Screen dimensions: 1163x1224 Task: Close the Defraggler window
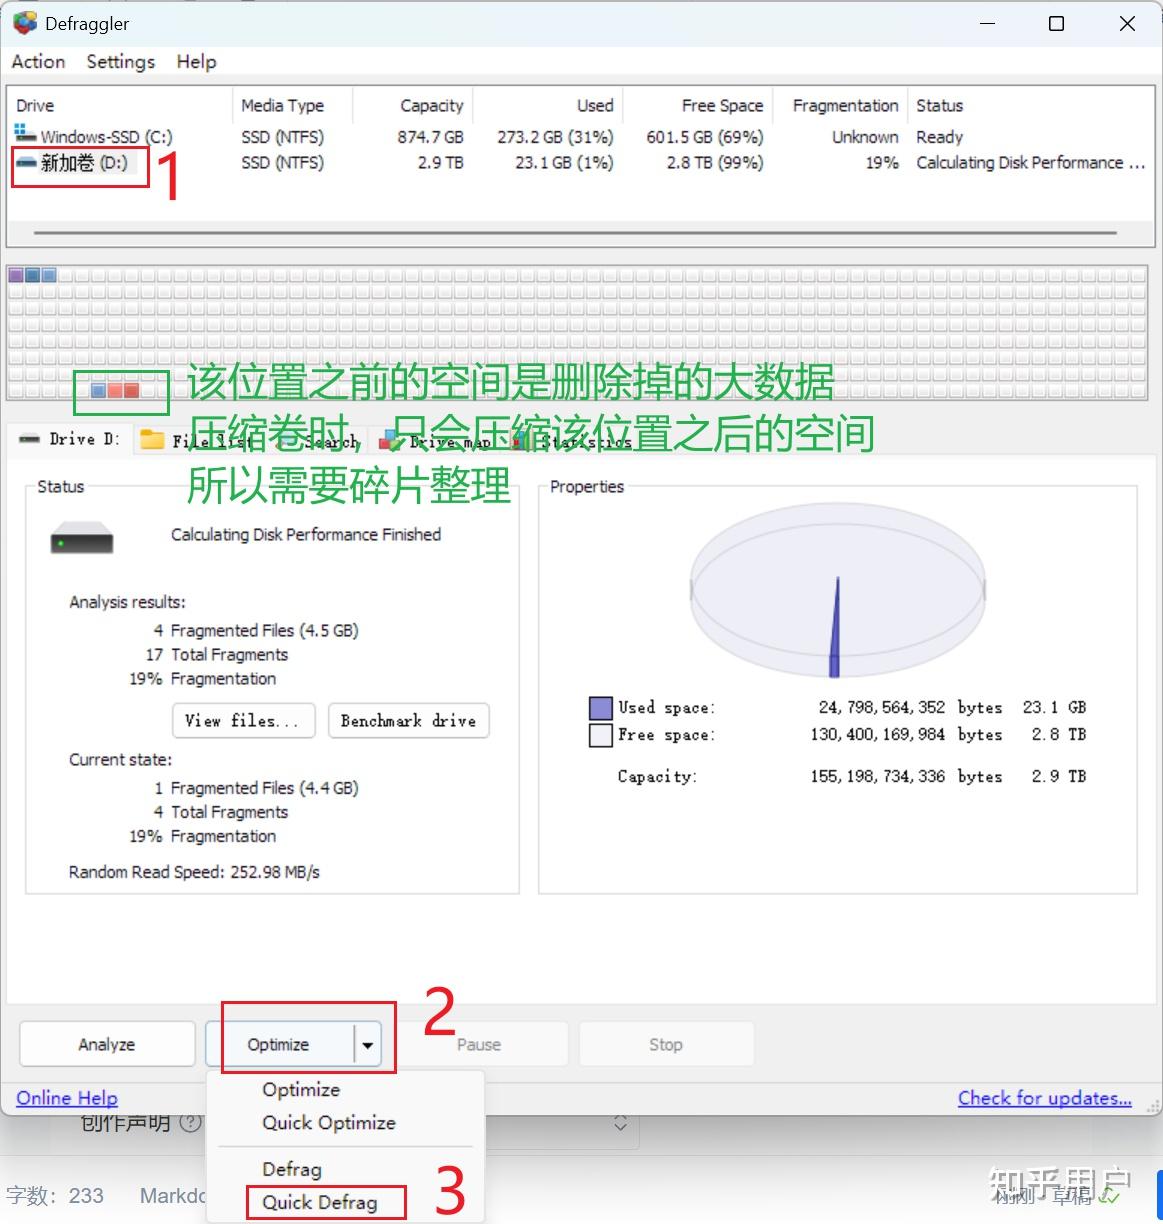(1127, 23)
